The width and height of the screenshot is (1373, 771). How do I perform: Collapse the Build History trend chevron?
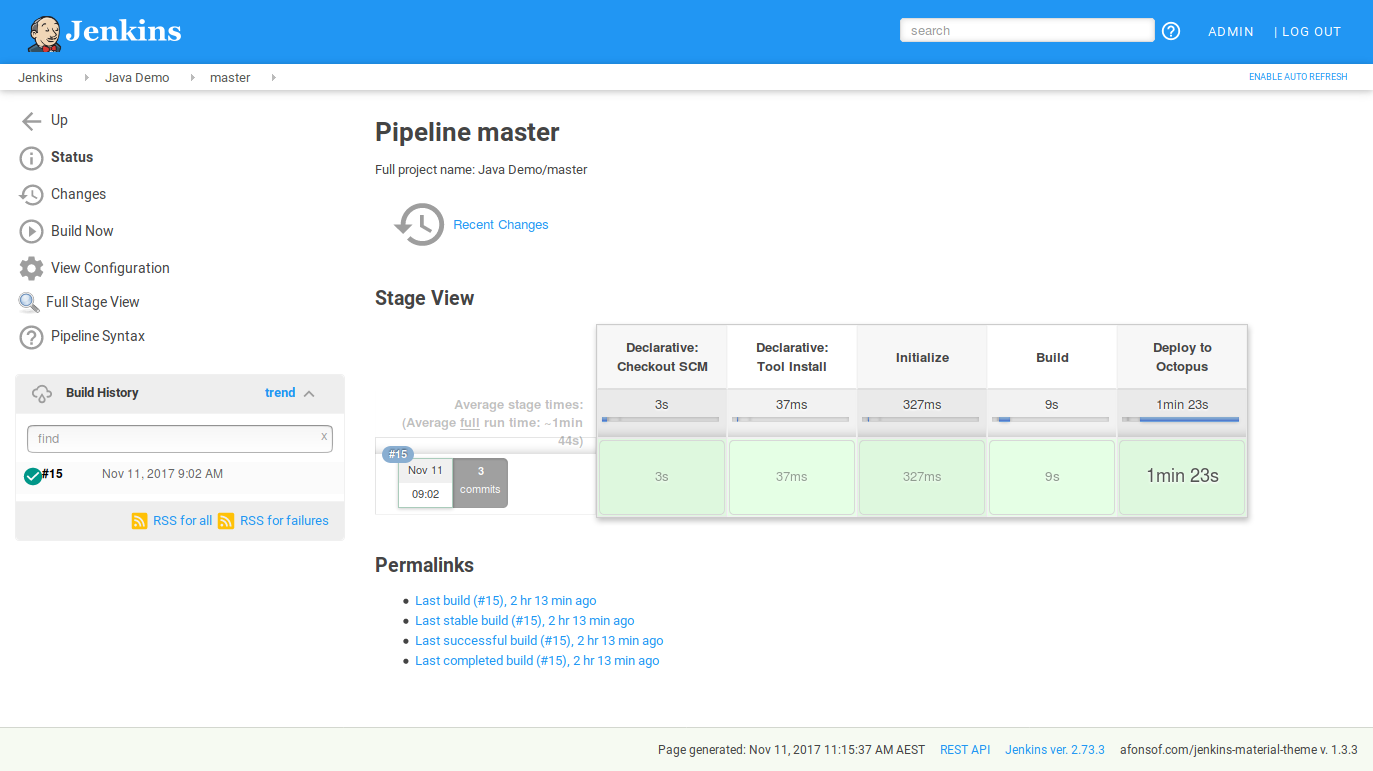click(308, 393)
